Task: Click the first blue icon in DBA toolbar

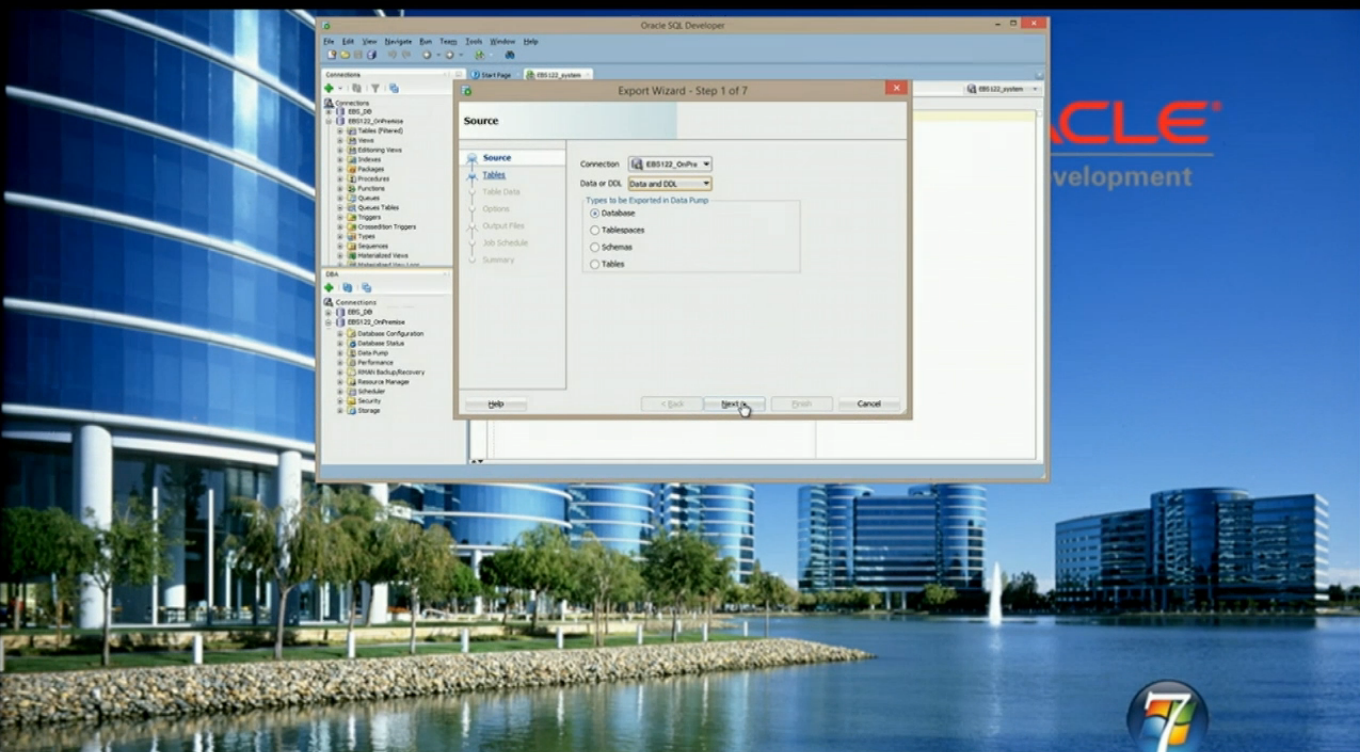Action: click(347, 287)
